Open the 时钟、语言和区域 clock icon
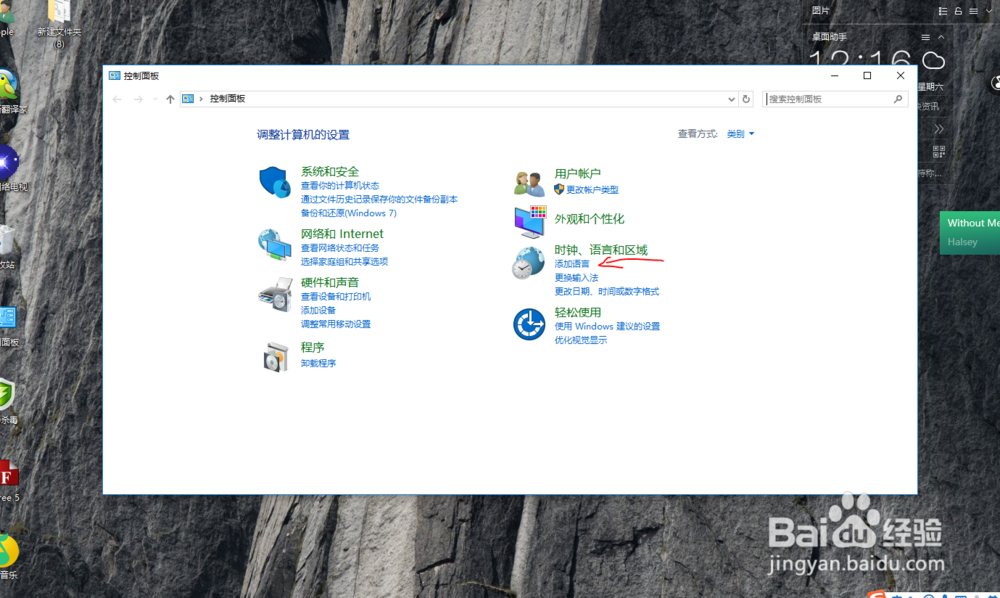Image resolution: width=1000 pixels, height=598 pixels. click(x=528, y=263)
